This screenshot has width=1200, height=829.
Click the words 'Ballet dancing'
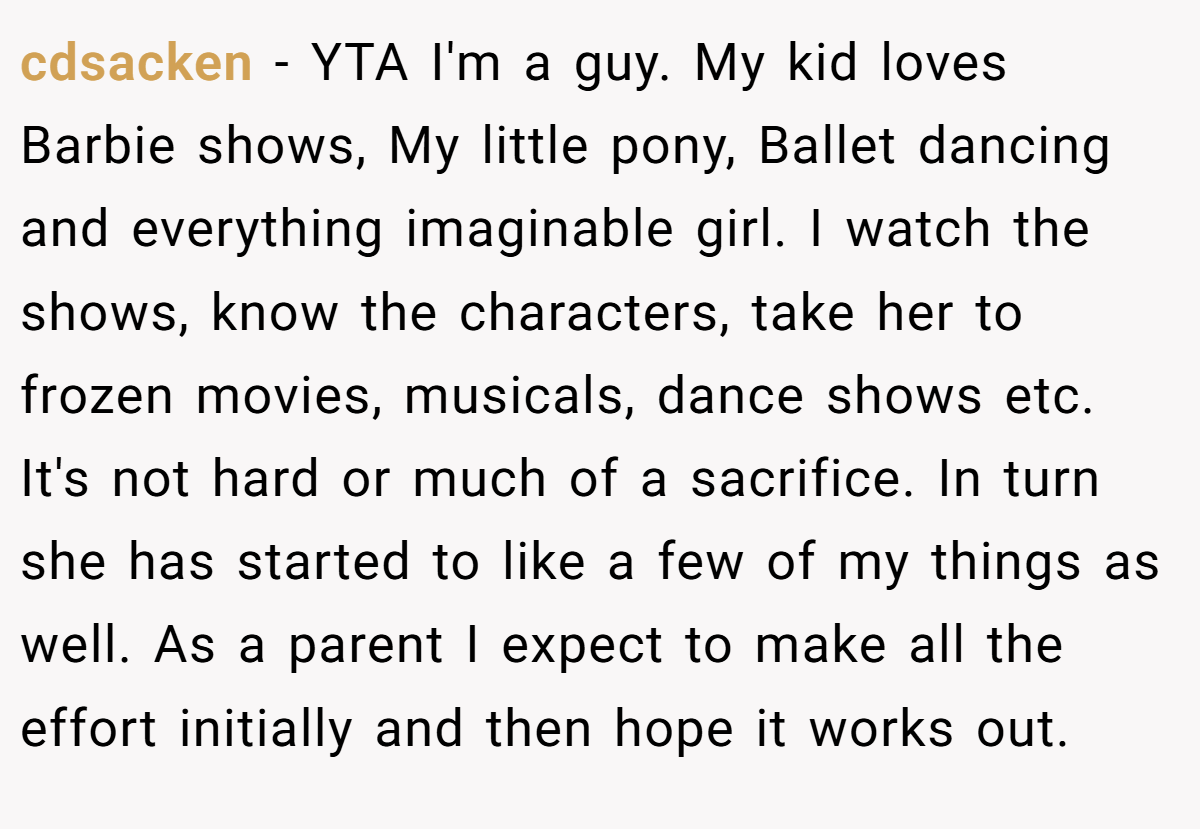coord(934,149)
